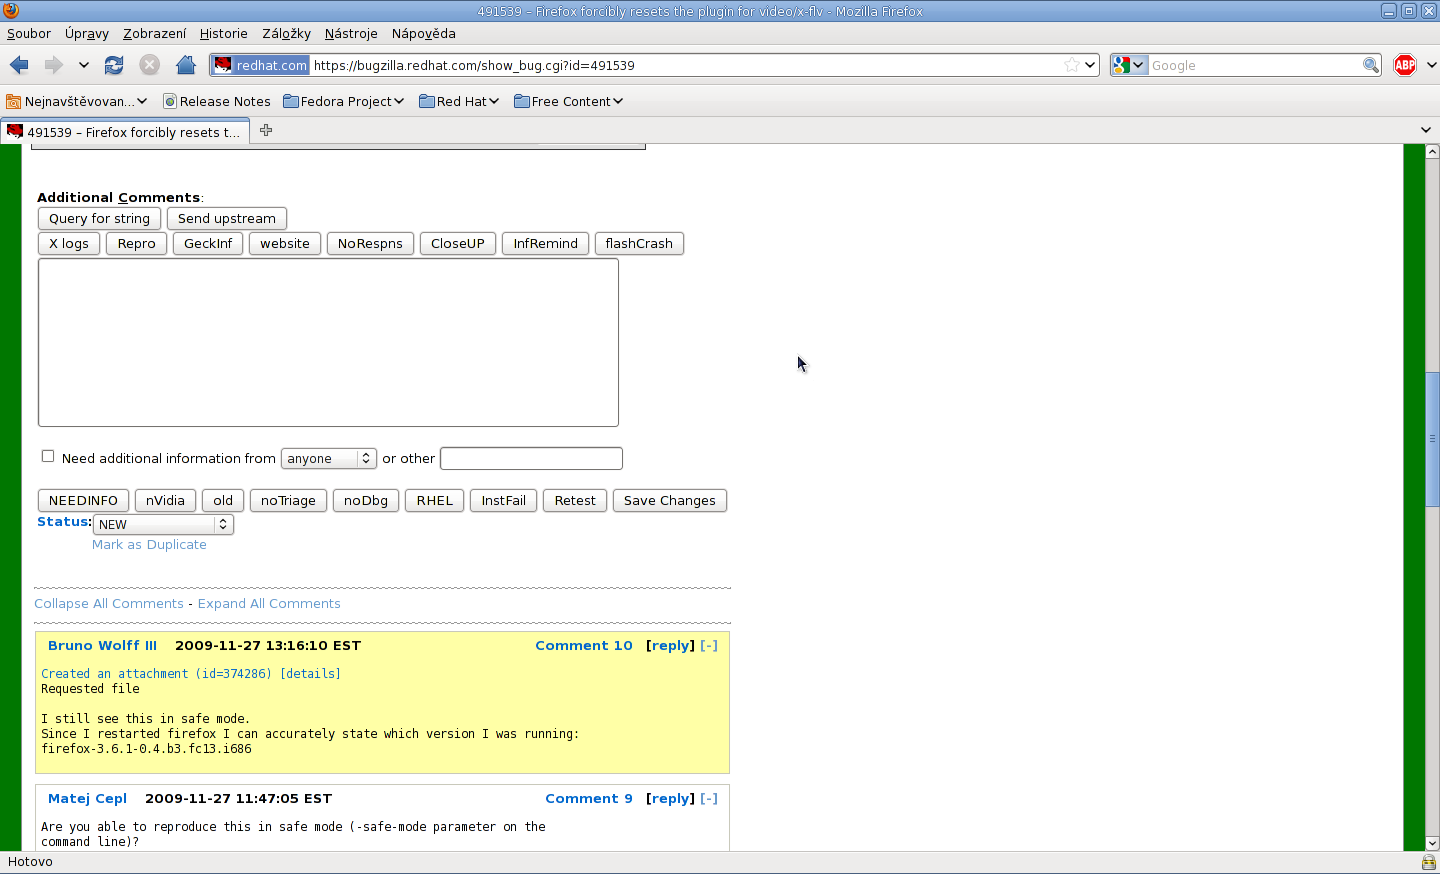Click the security padlock in status bar
This screenshot has width=1440, height=874.
click(1428, 862)
